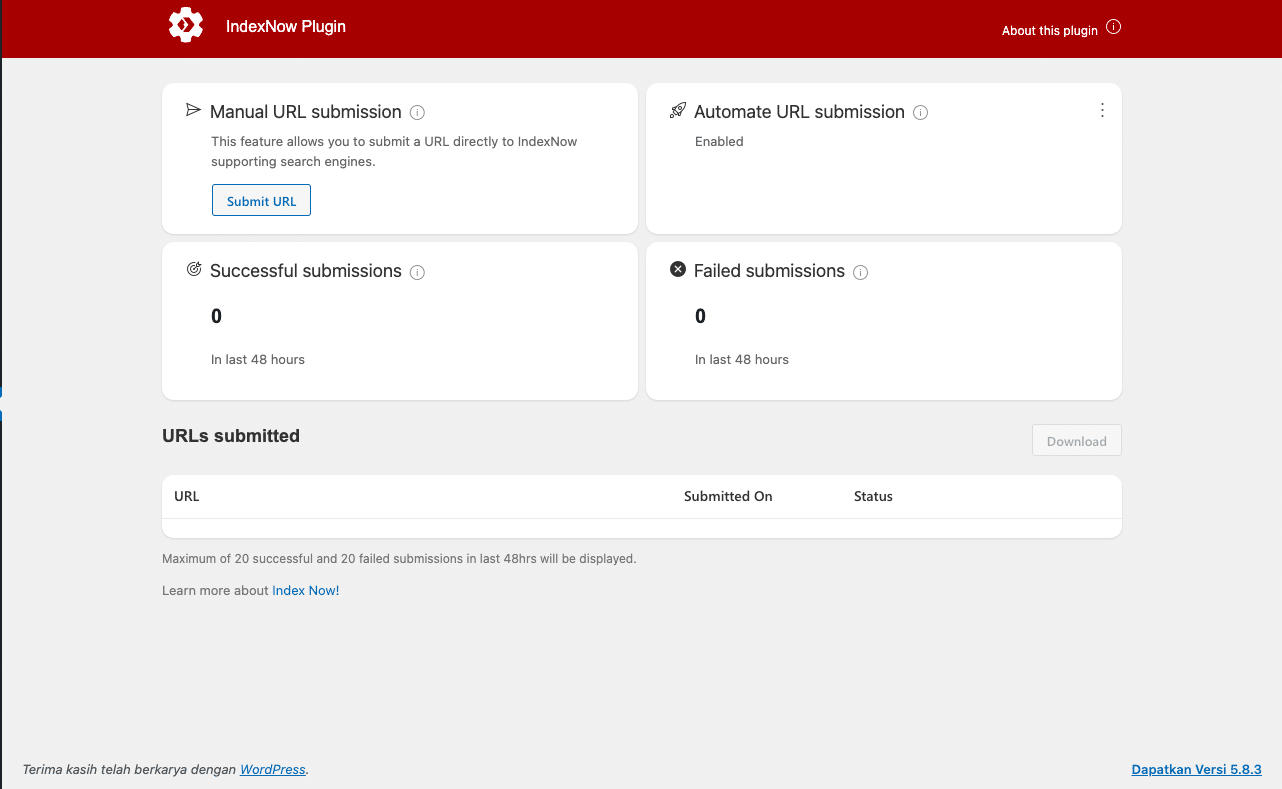
Task: Click the Download button for submitted URLs
Action: 1077,440
